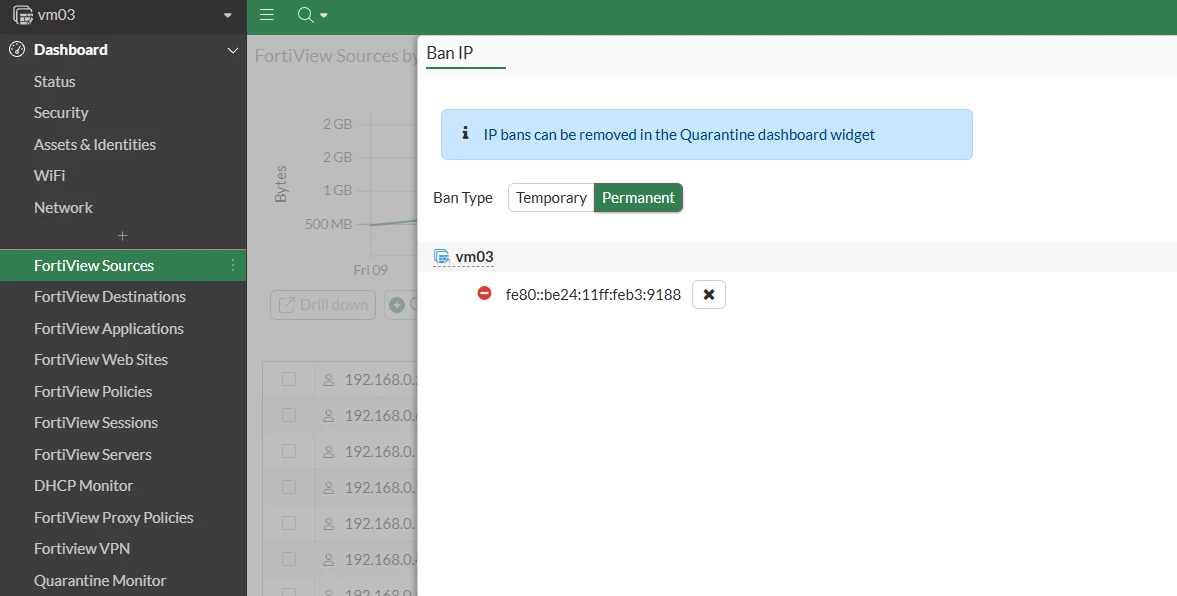Go to FortiView Sessions
This screenshot has width=1177, height=596.
pyautogui.click(x=96, y=423)
